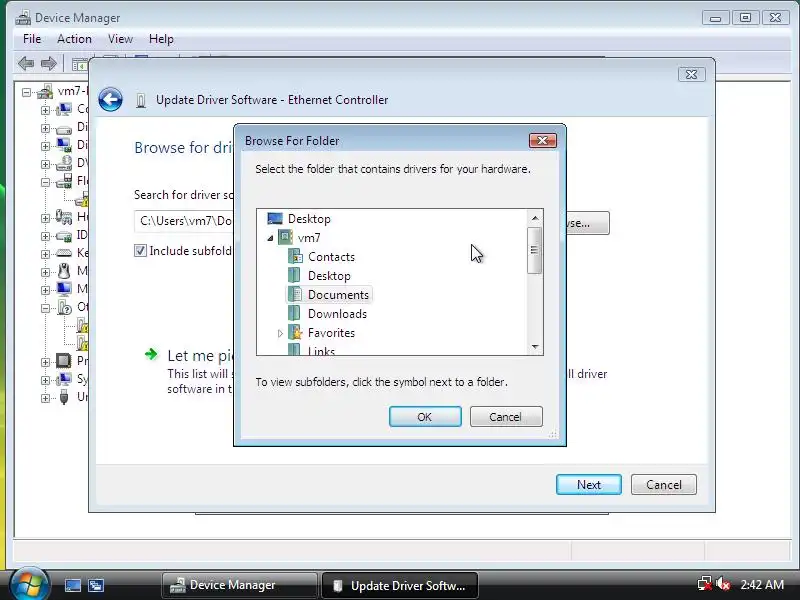Click Cancel in Browse For Folder
The image size is (800, 600).
(x=506, y=416)
